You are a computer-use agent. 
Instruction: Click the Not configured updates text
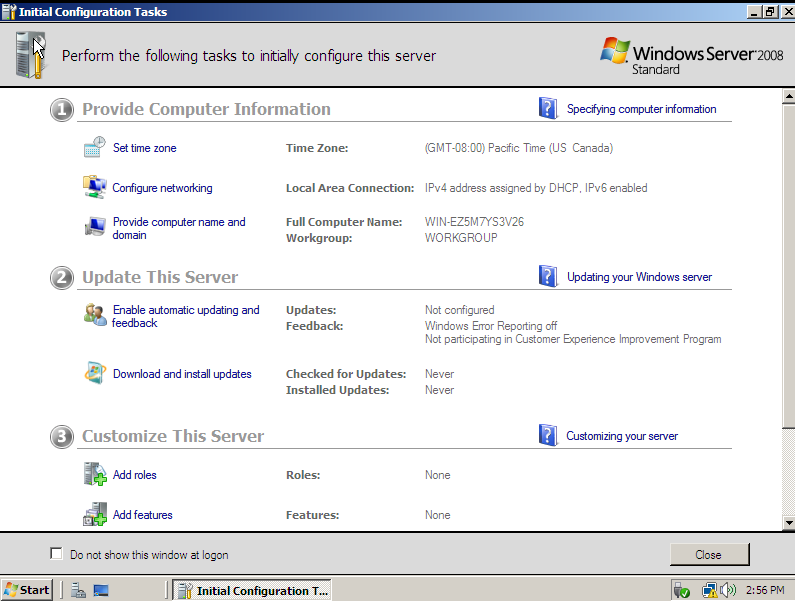459,310
